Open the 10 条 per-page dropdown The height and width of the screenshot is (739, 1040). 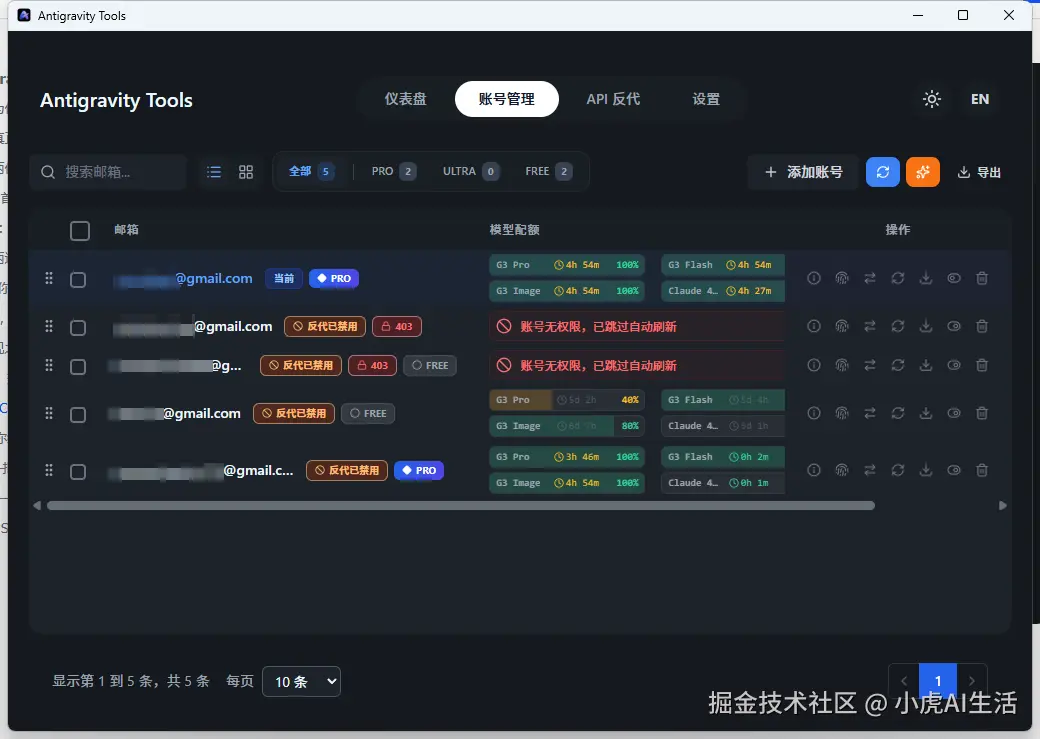click(x=302, y=681)
